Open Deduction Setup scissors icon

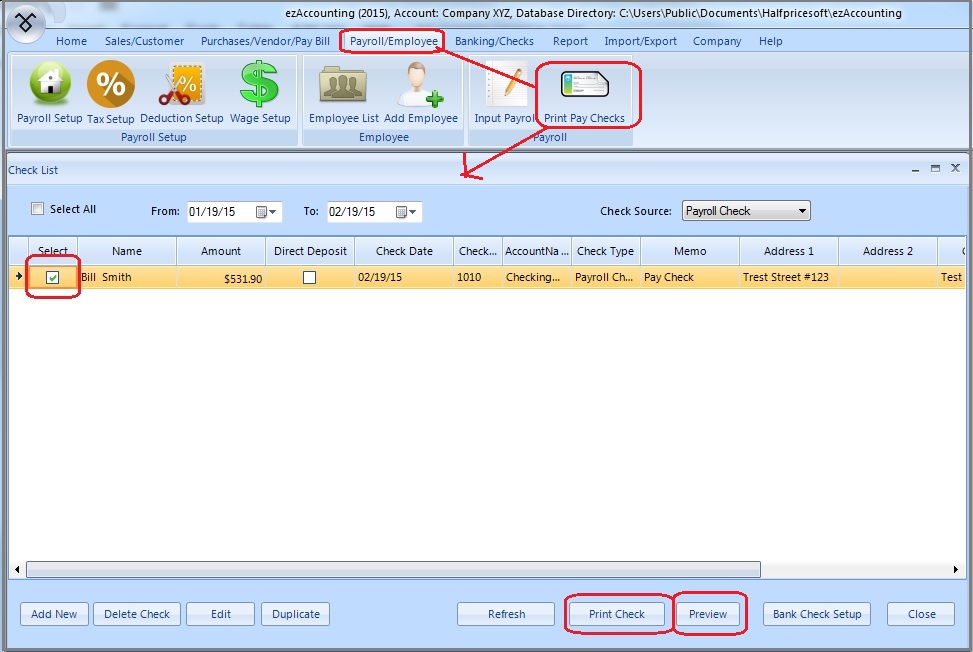(x=181, y=86)
